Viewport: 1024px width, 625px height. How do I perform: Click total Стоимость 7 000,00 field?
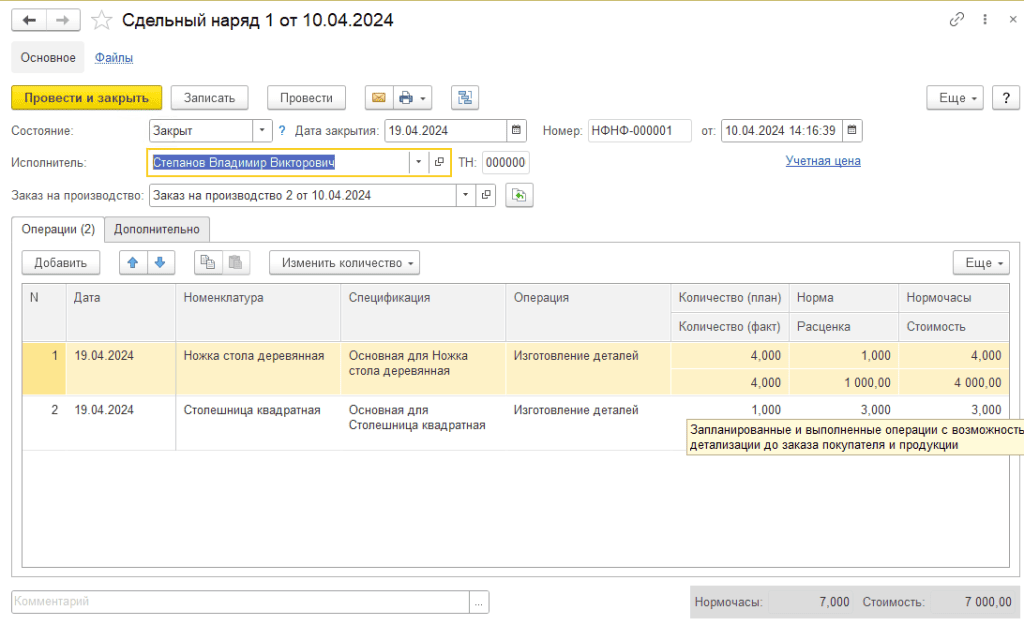[x=974, y=602]
